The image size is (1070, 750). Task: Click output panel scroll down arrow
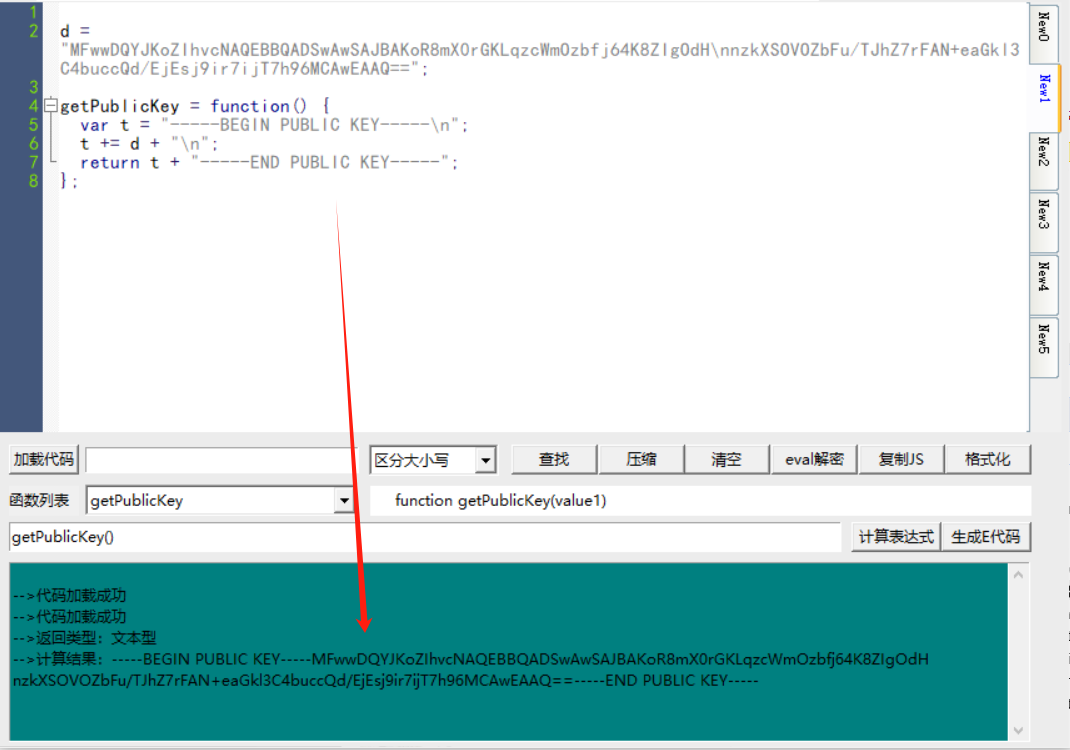click(1018, 730)
